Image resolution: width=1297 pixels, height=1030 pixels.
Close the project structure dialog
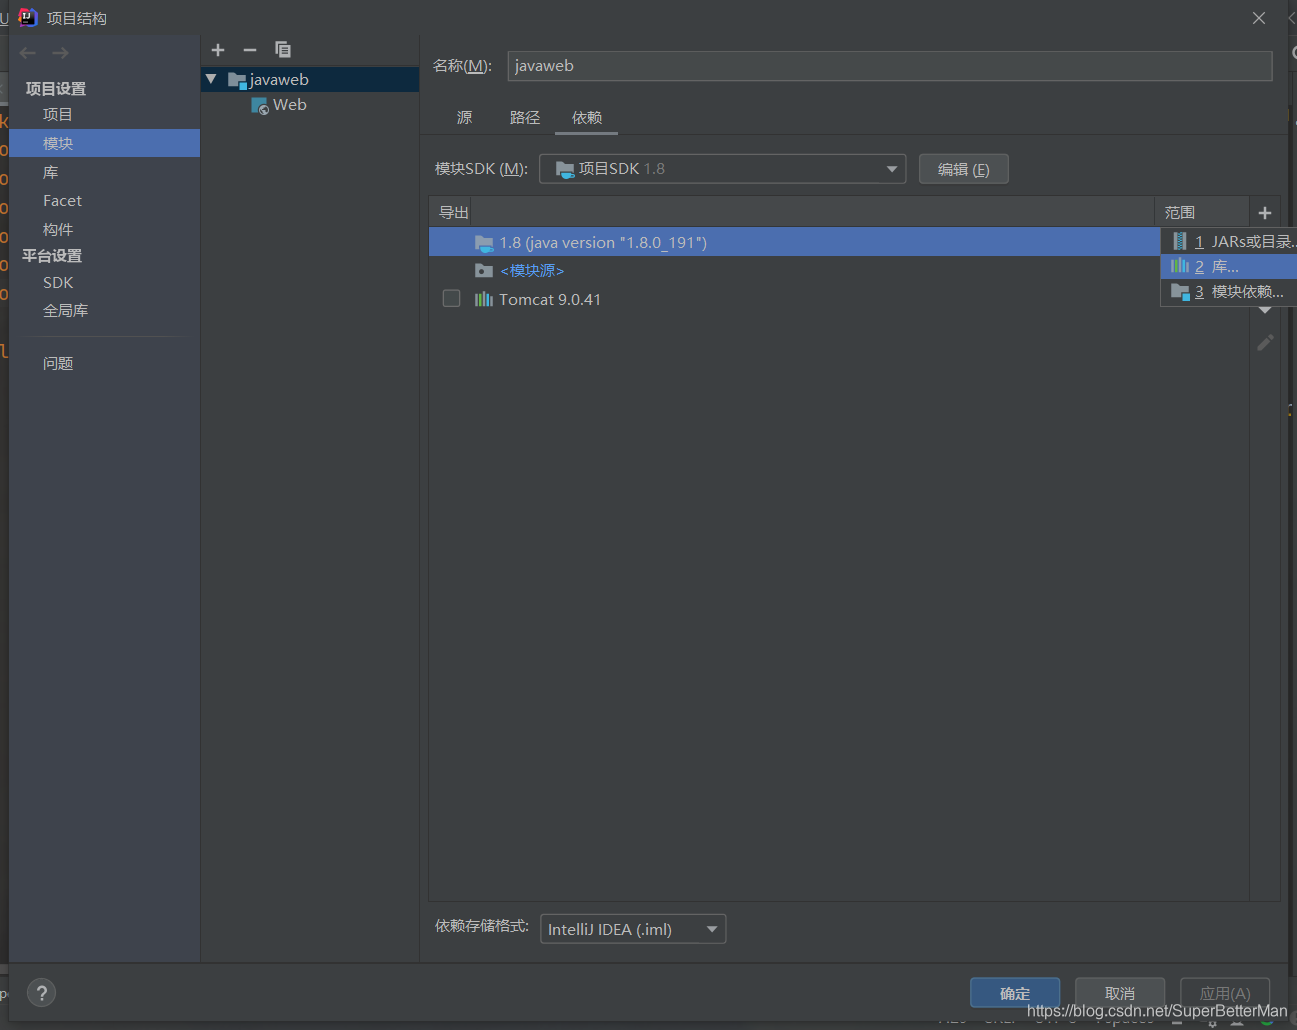click(1259, 18)
